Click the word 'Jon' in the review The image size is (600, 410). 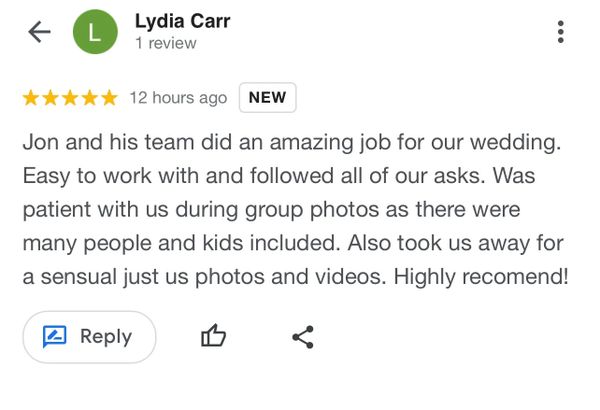(41, 141)
